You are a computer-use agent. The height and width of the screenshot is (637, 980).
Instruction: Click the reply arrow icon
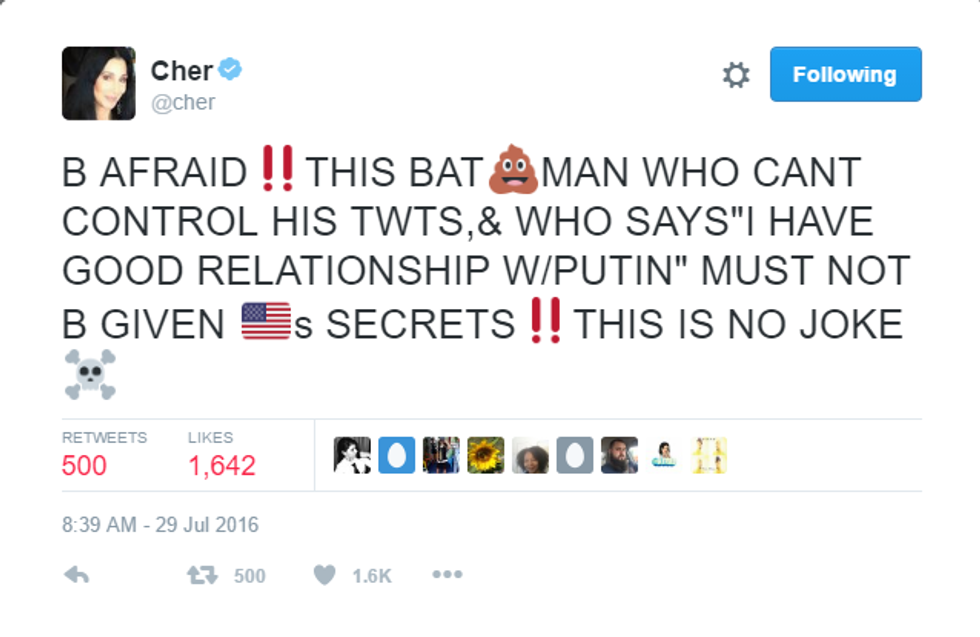(76, 575)
